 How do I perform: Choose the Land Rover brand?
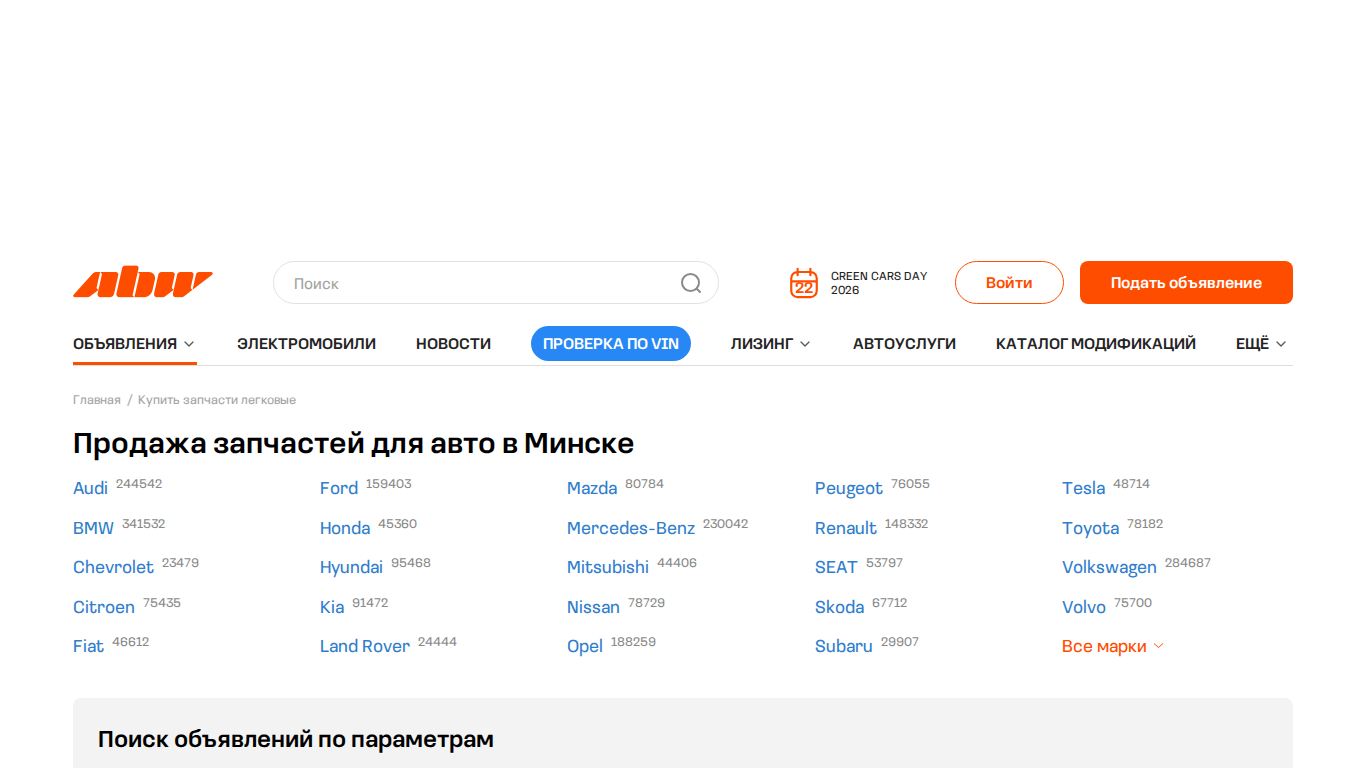365,646
